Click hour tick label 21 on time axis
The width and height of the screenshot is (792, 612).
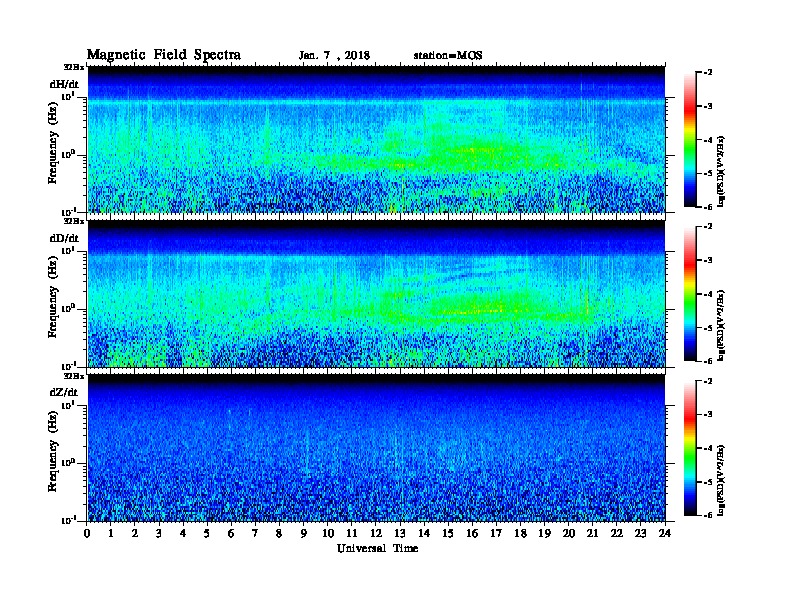point(593,534)
